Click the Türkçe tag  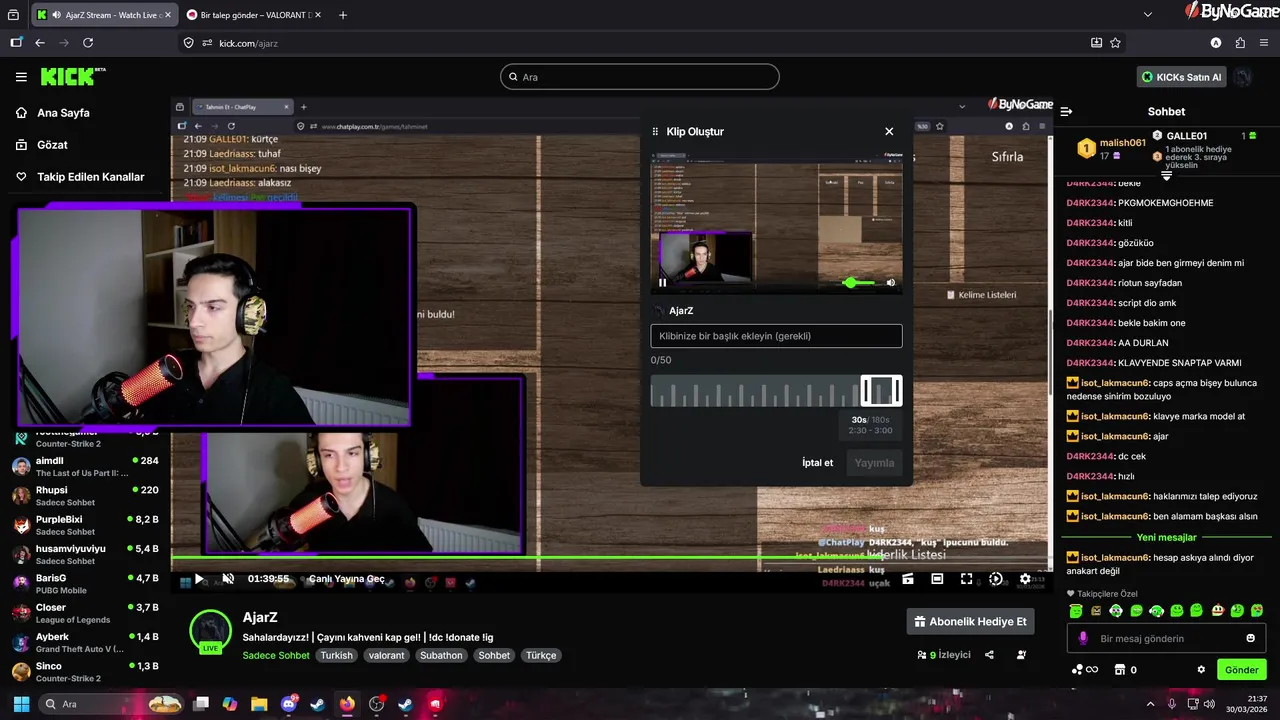541,656
